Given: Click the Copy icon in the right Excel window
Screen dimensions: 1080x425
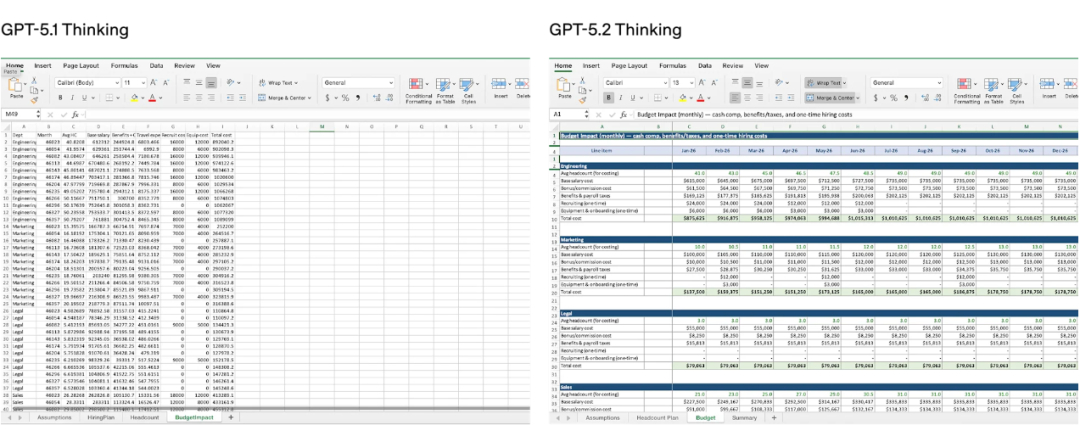Looking at the screenshot, I should [x=583, y=90].
